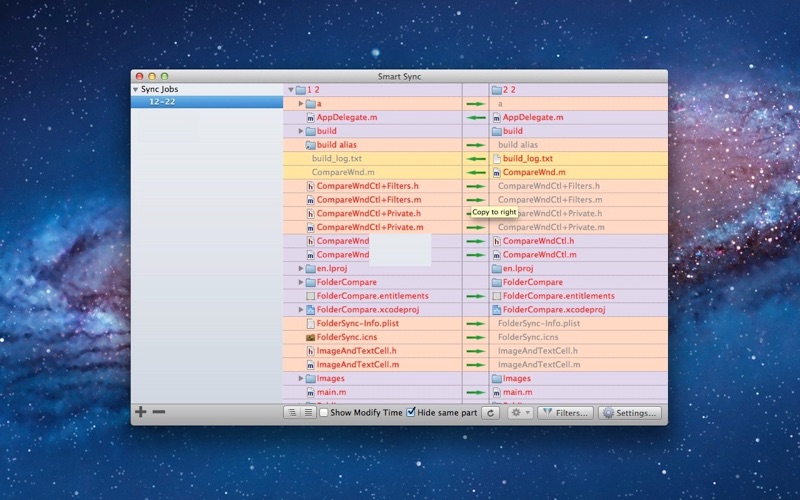Select the 12-22 sync job
This screenshot has height=500, width=800.
163,102
